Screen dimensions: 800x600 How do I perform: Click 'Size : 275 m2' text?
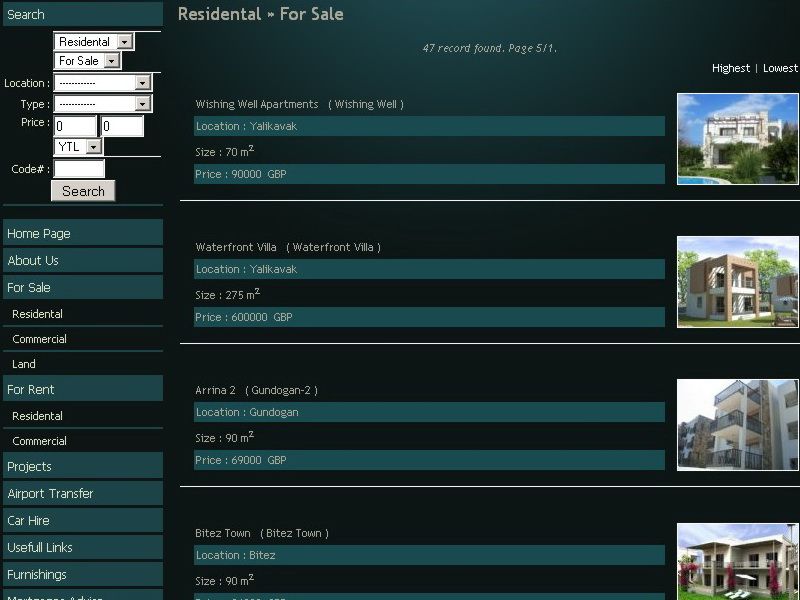(x=228, y=294)
